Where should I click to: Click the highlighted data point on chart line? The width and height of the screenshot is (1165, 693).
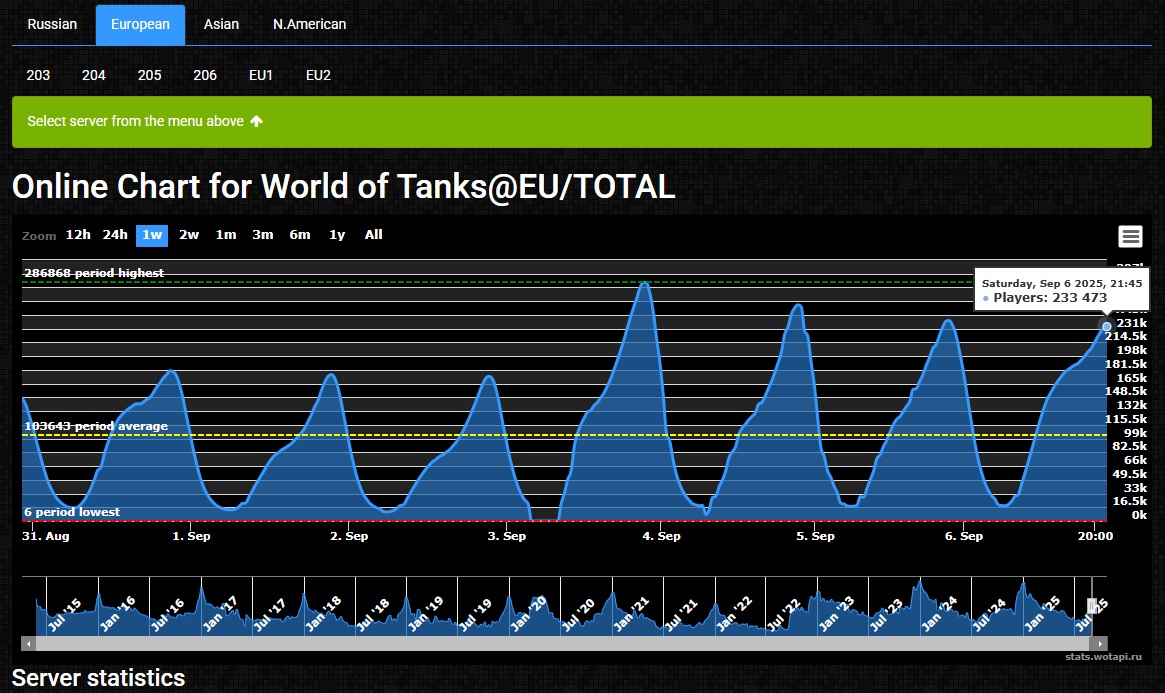1106,326
